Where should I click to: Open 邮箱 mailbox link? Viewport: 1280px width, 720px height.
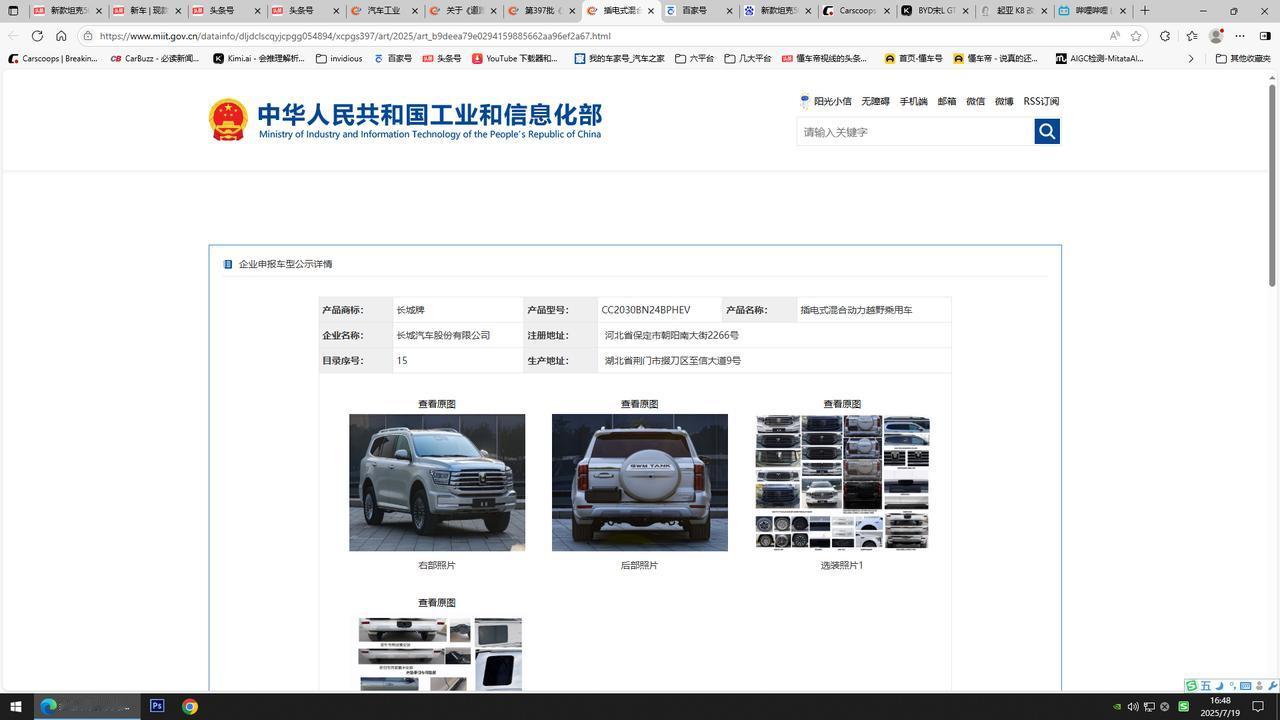(946, 101)
